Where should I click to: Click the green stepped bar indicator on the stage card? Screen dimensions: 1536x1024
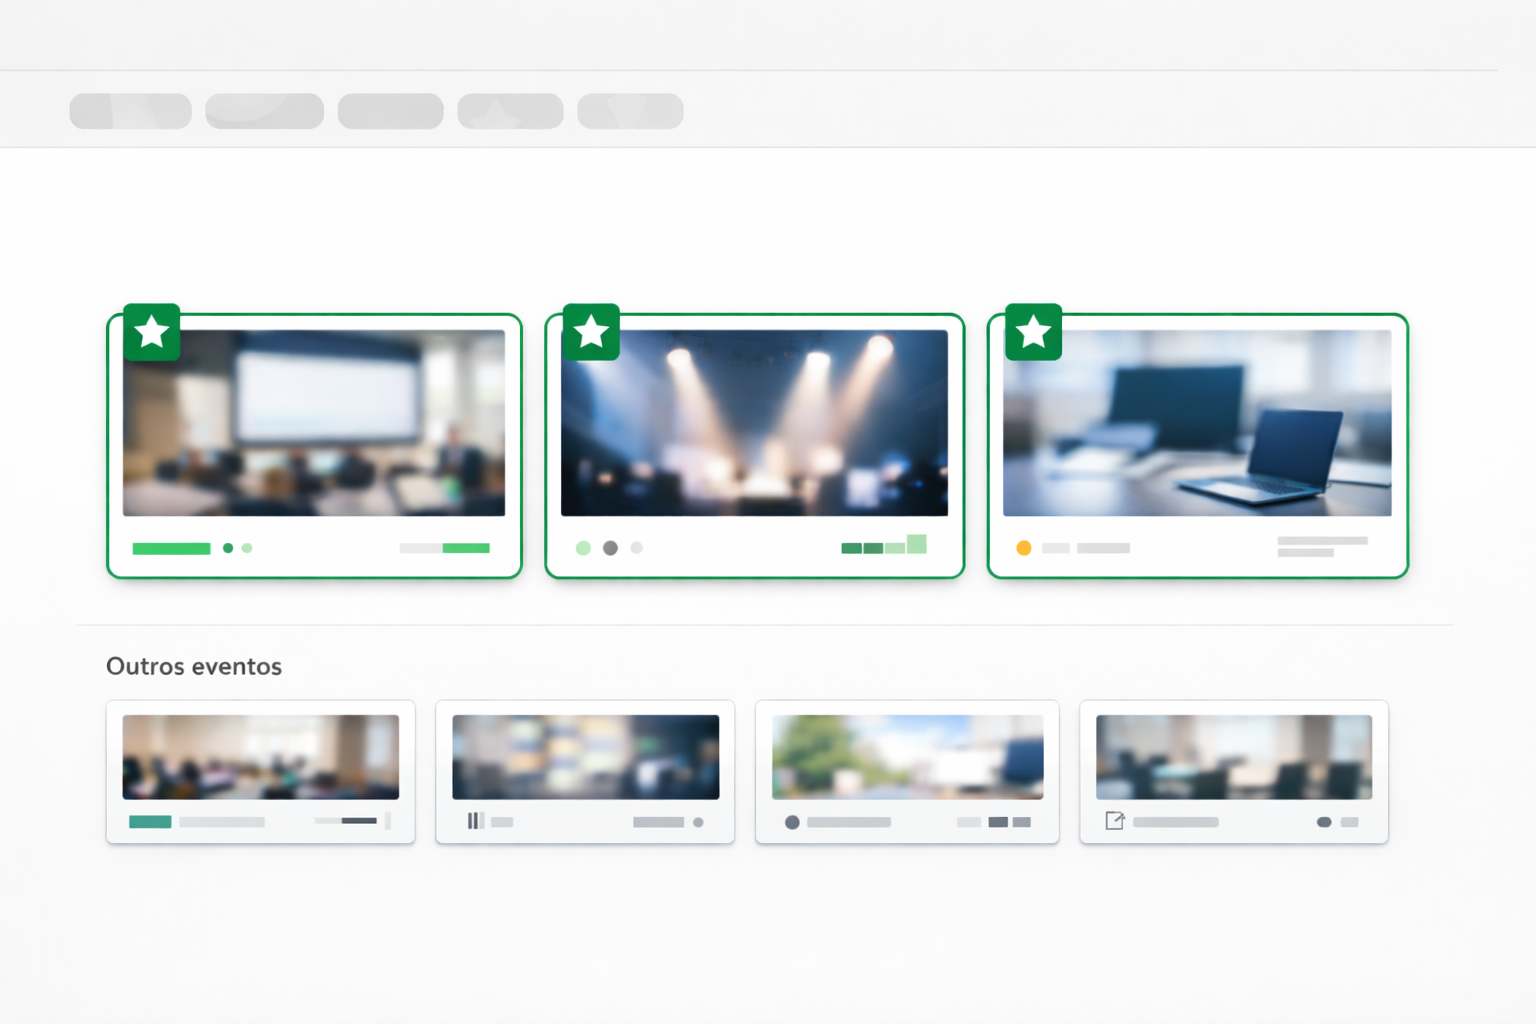tap(883, 546)
